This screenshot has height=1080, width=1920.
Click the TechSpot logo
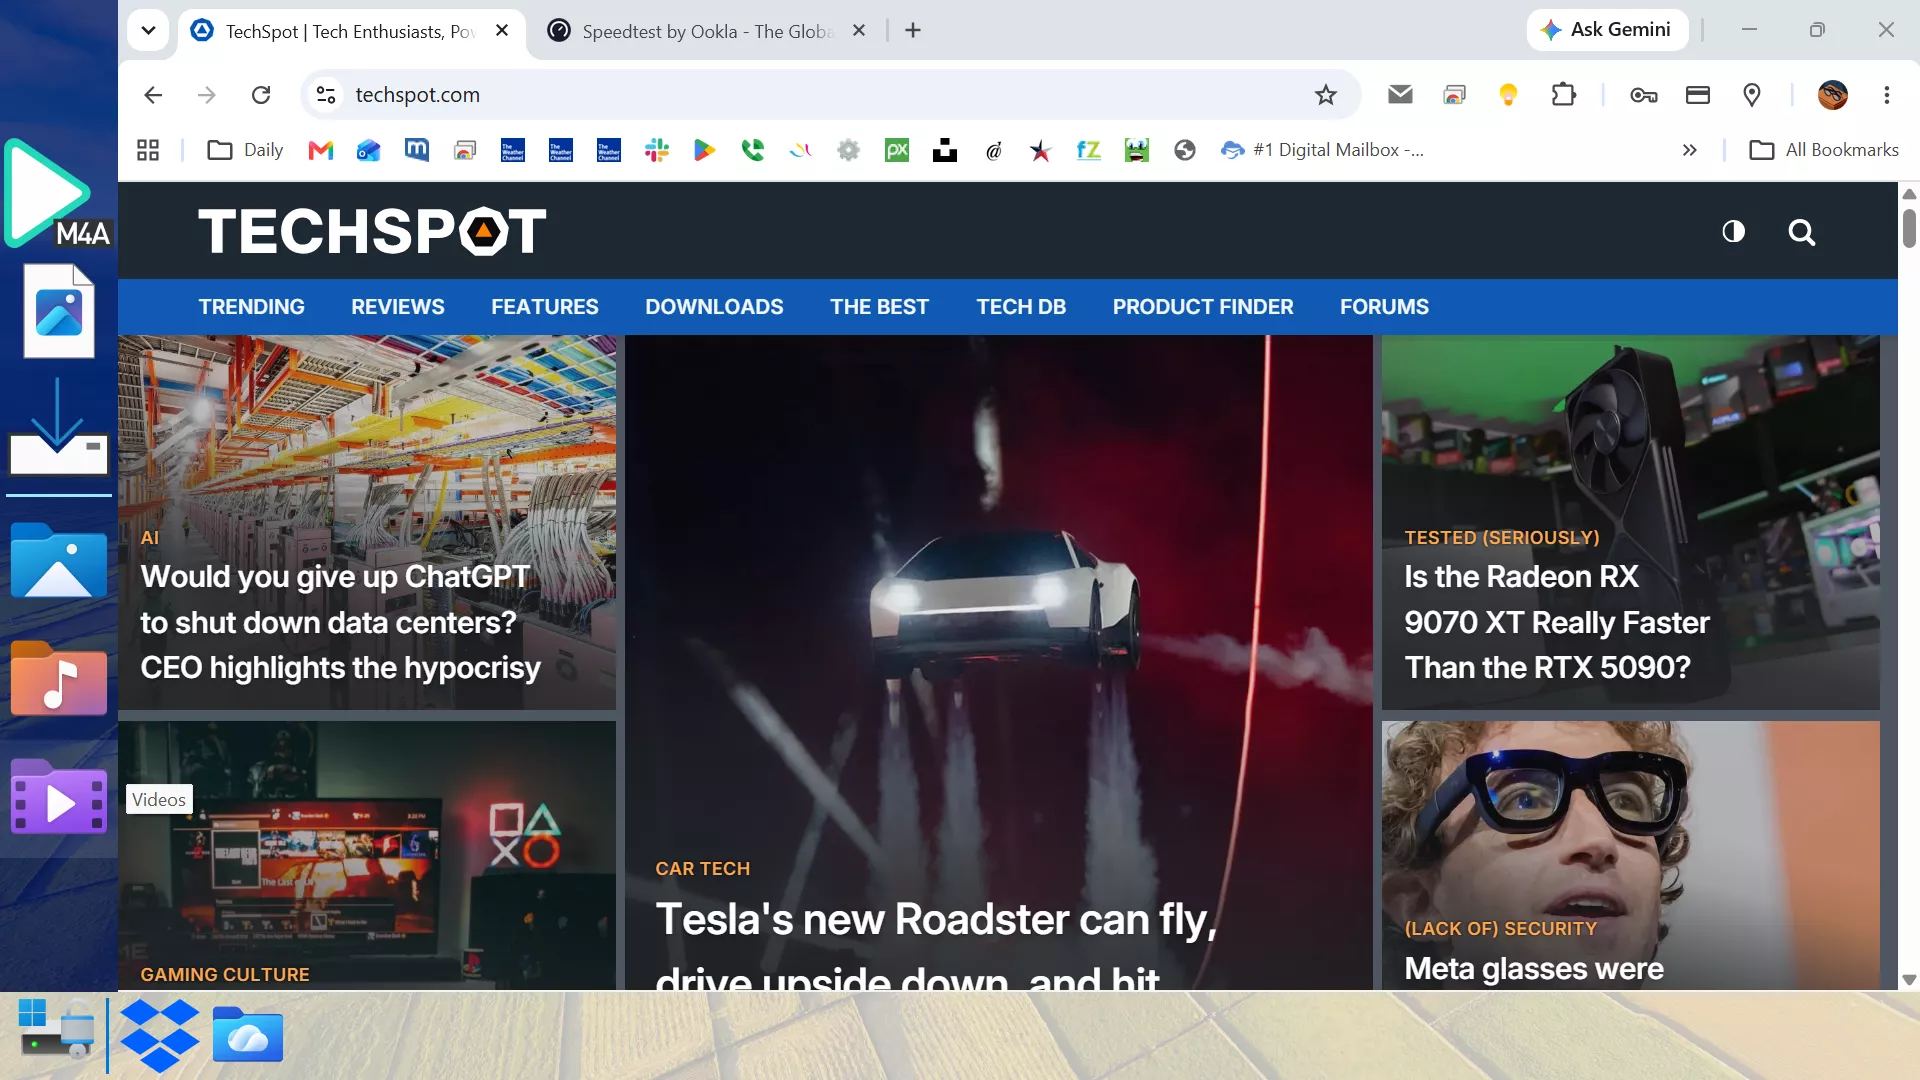[x=372, y=231]
